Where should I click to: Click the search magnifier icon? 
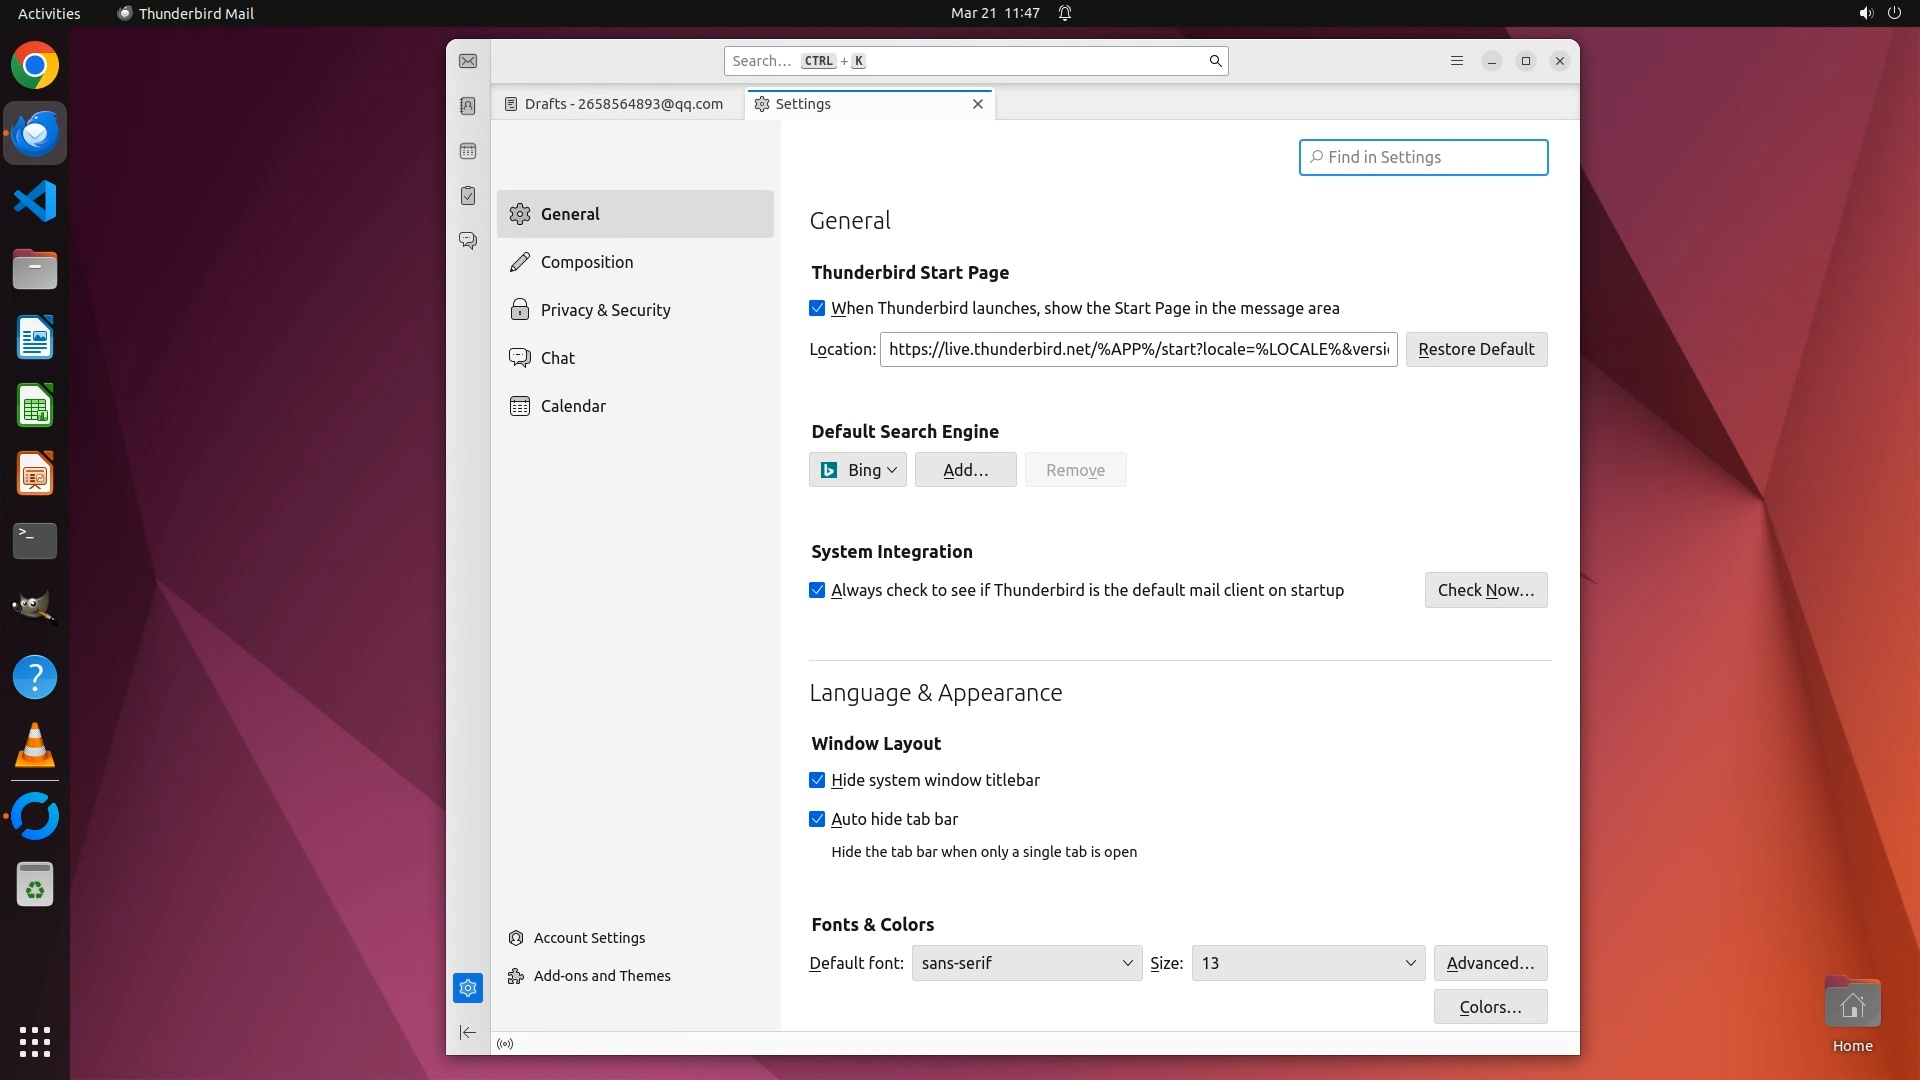point(1215,61)
